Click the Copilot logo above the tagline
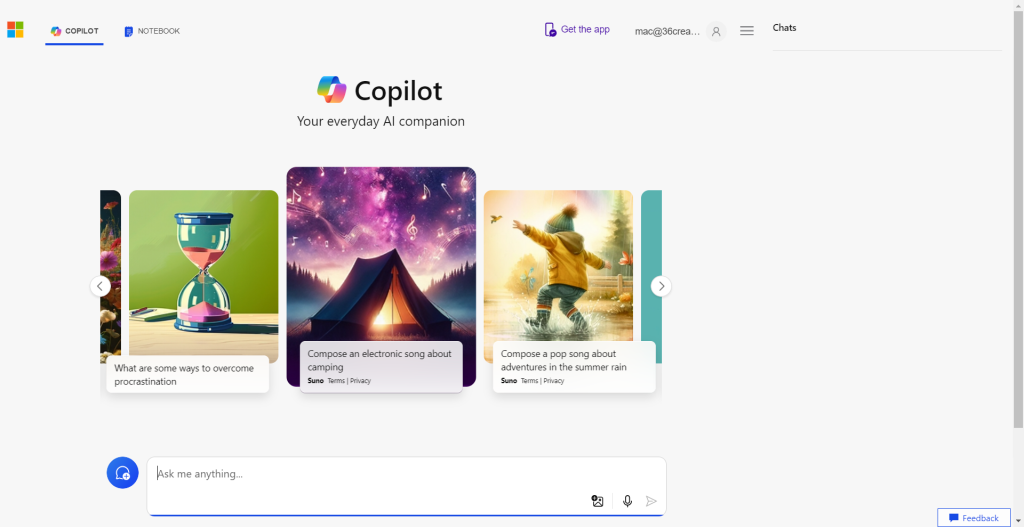 332,90
